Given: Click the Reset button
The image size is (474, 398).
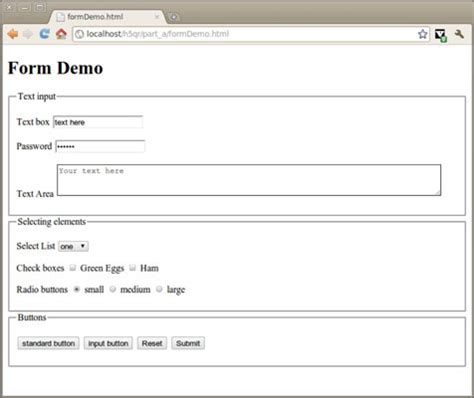Looking at the screenshot, I should [152, 343].
